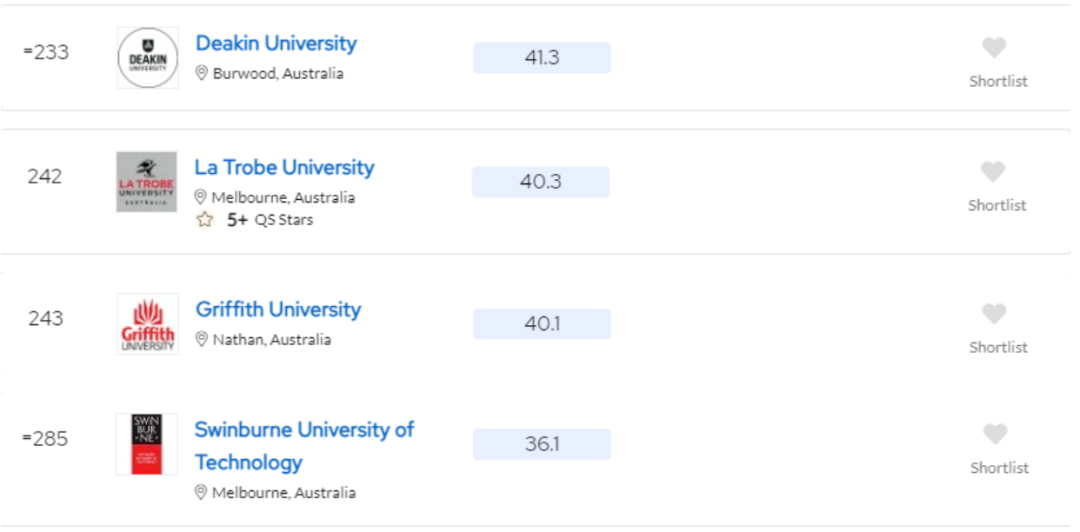The image size is (1080, 532).
Task: Open the Deakin University link
Action: 276,44
